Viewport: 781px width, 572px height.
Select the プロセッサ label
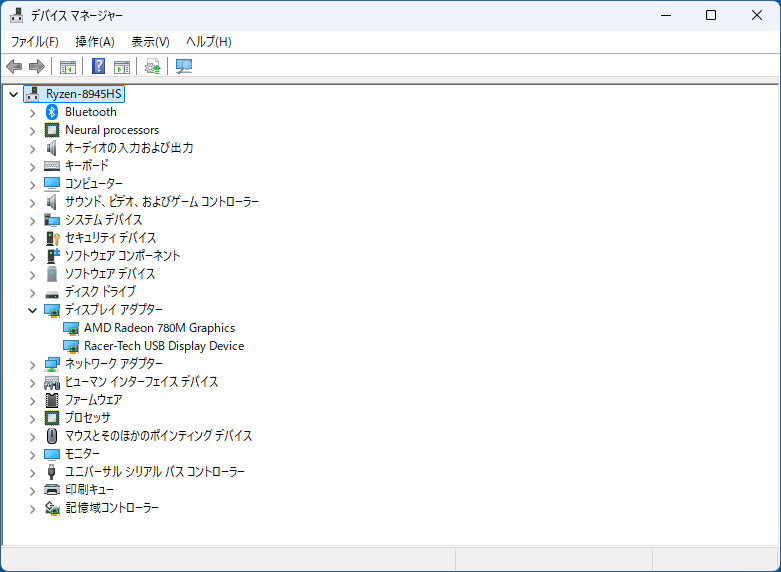[x=88, y=418]
